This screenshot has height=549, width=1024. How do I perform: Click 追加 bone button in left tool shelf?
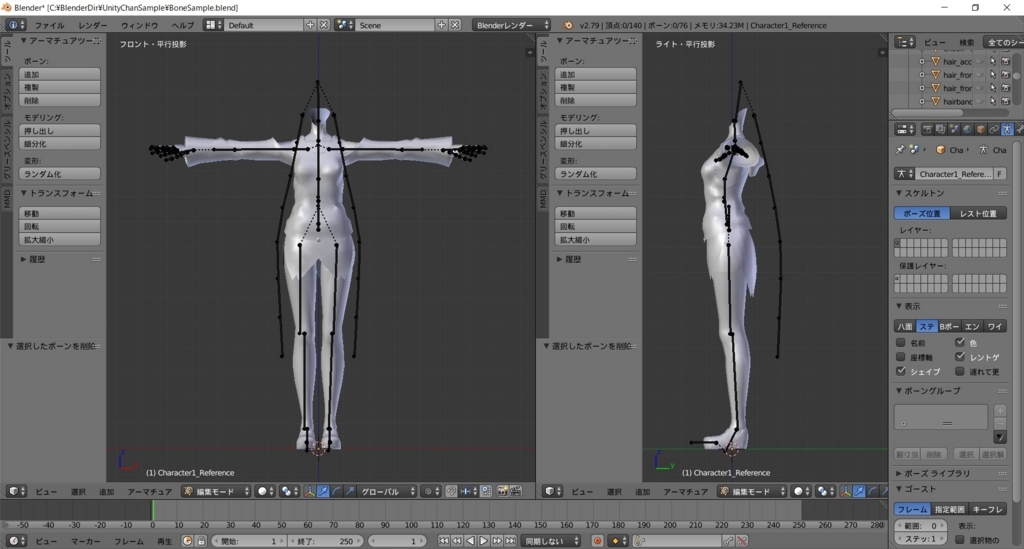(59, 74)
